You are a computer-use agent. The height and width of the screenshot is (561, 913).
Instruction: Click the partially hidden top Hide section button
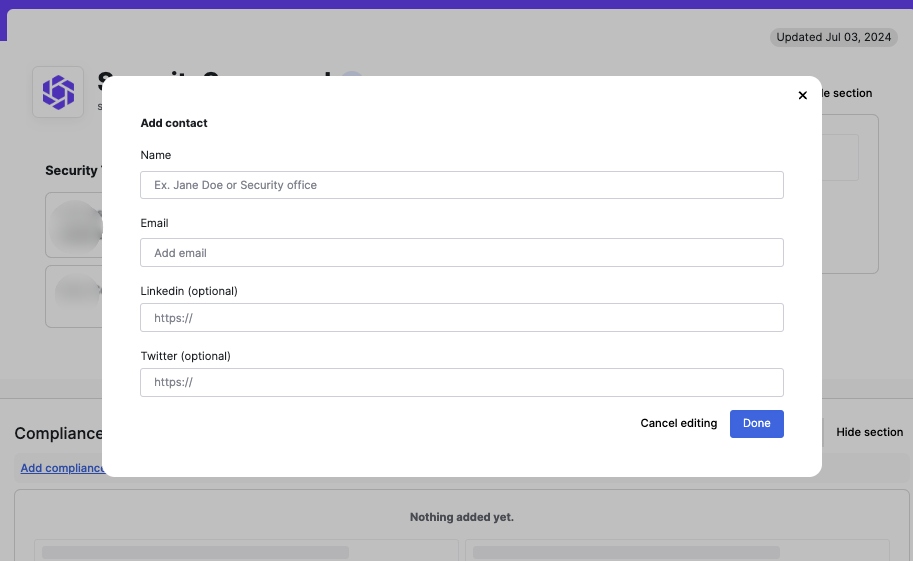847,93
